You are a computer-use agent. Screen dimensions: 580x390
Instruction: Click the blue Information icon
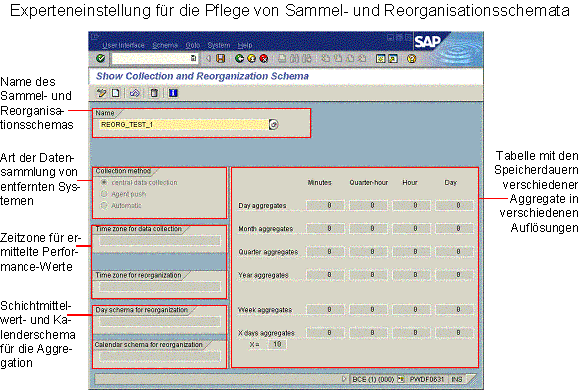tap(173, 93)
